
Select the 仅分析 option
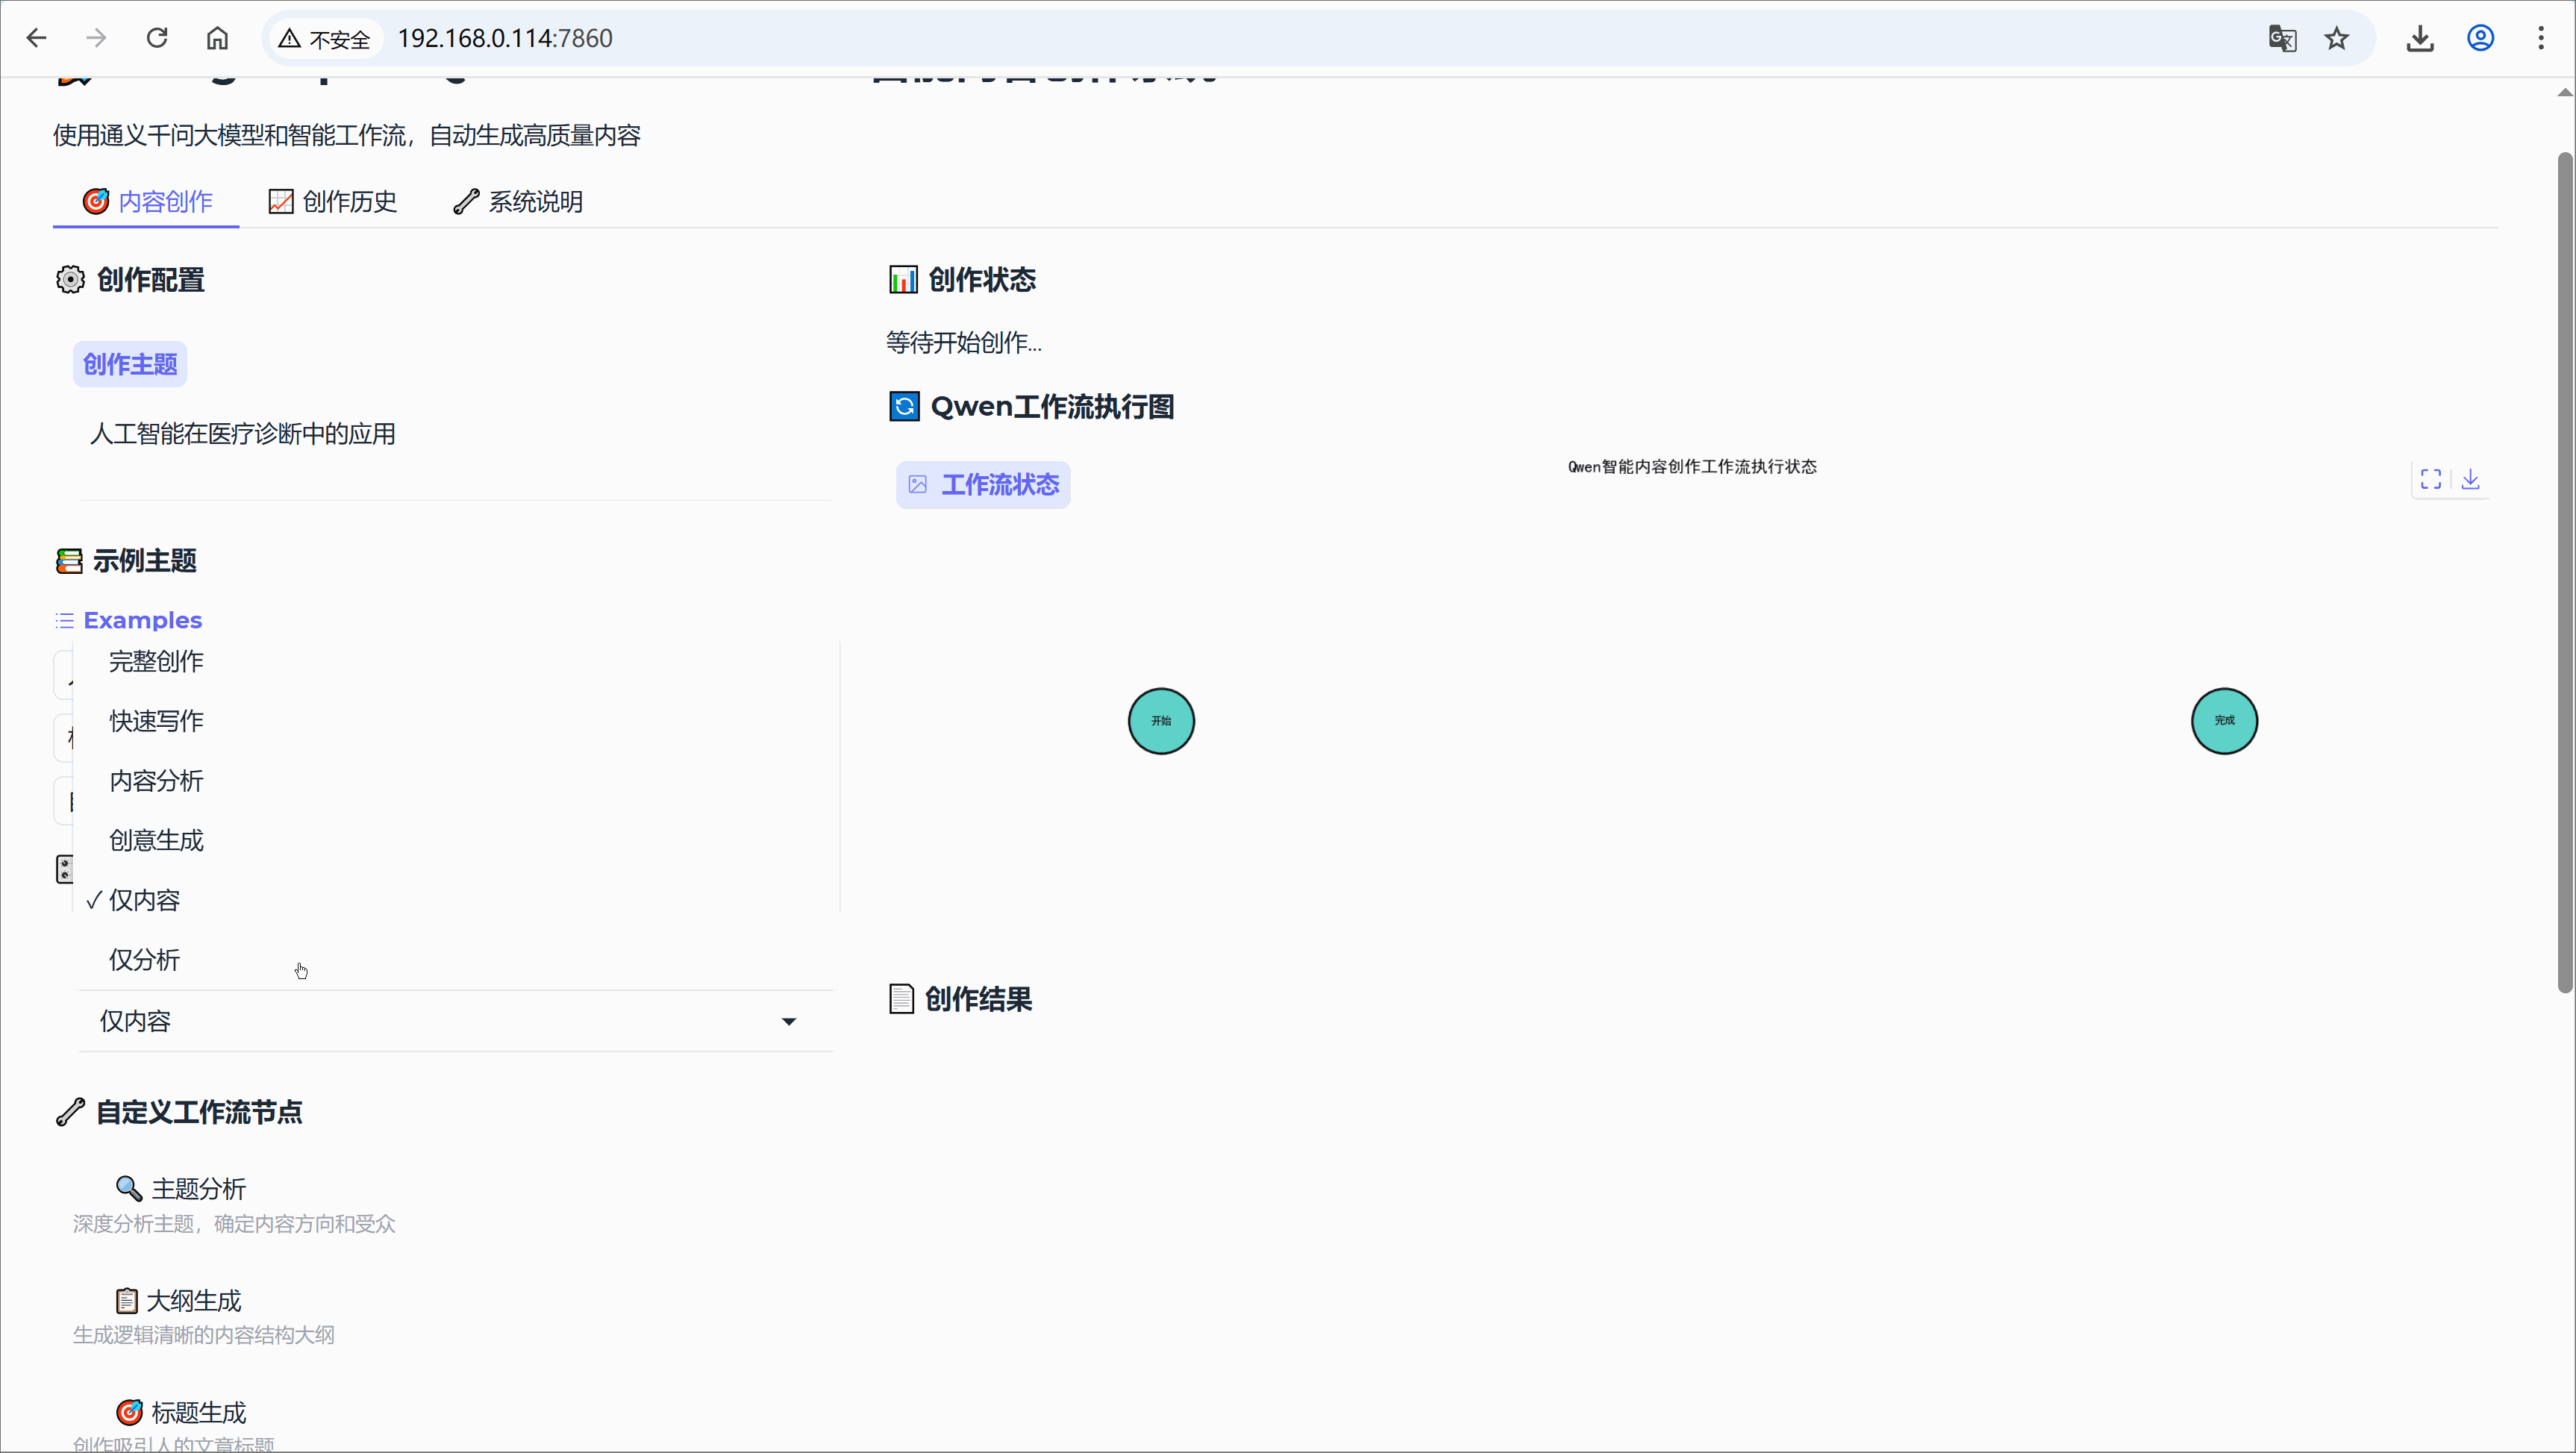(x=145, y=959)
